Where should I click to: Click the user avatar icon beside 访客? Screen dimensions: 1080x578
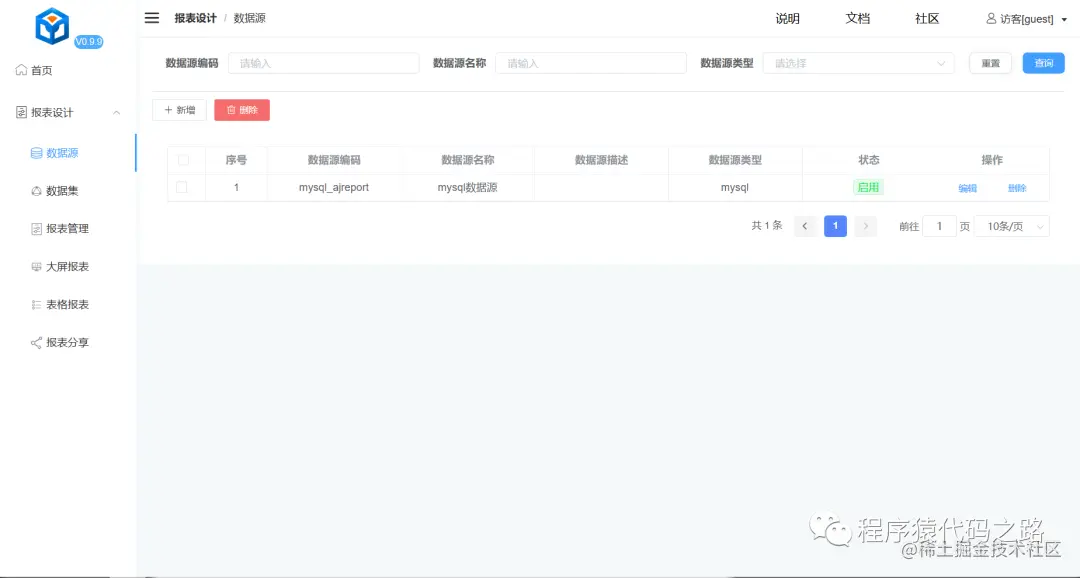(x=991, y=19)
